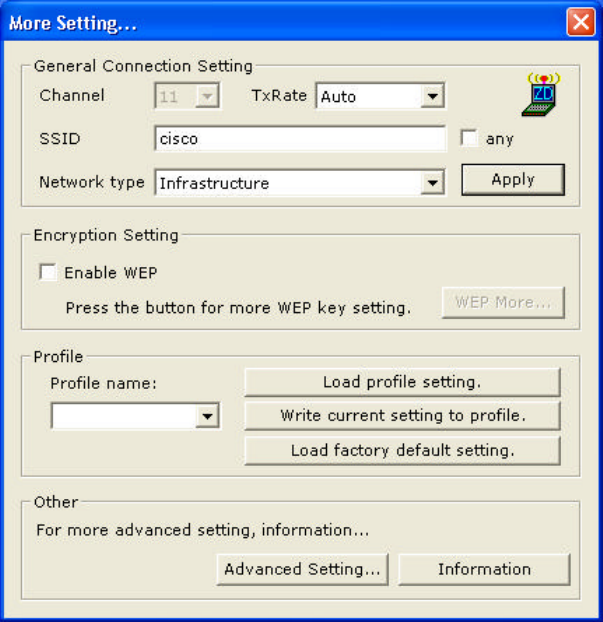603x622 pixels.
Task: Tick the 'any' SSID checkbox
Action: (470, 138)
